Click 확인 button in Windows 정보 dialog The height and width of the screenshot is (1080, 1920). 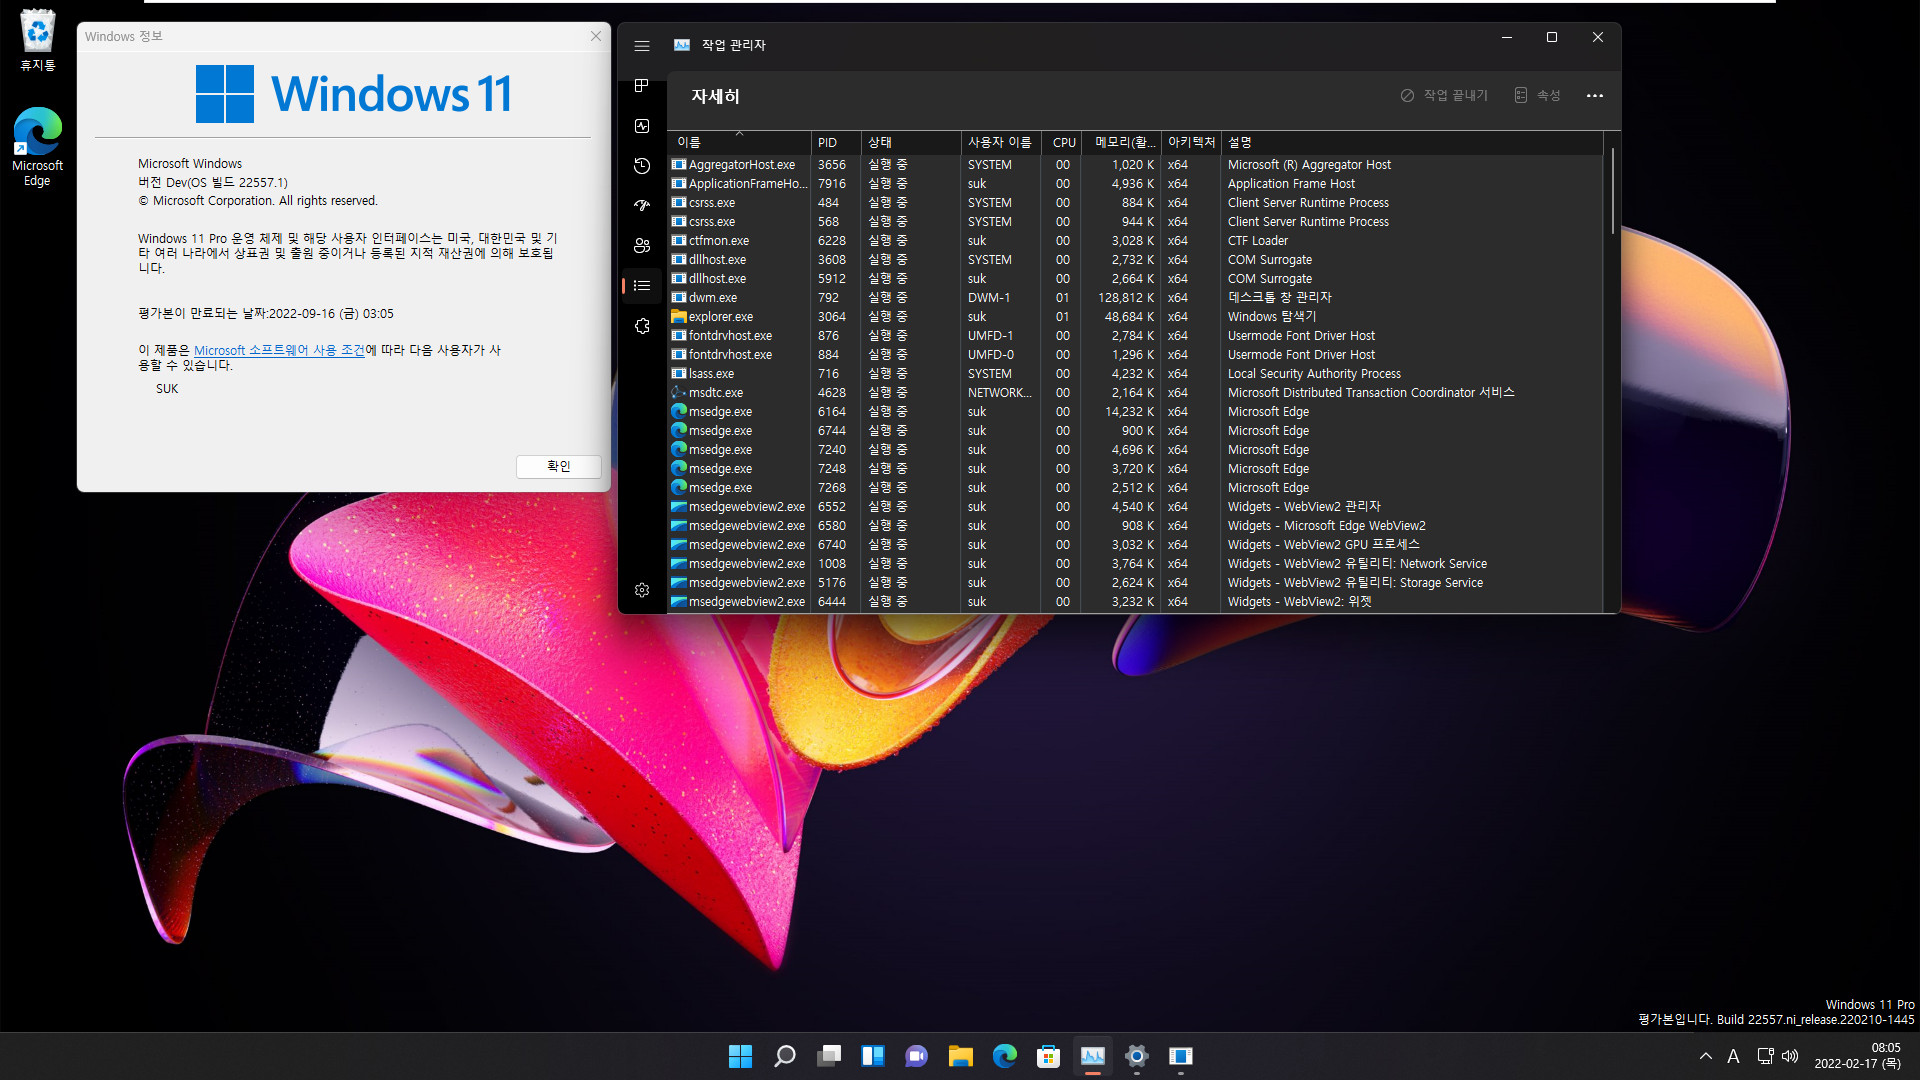558,467
